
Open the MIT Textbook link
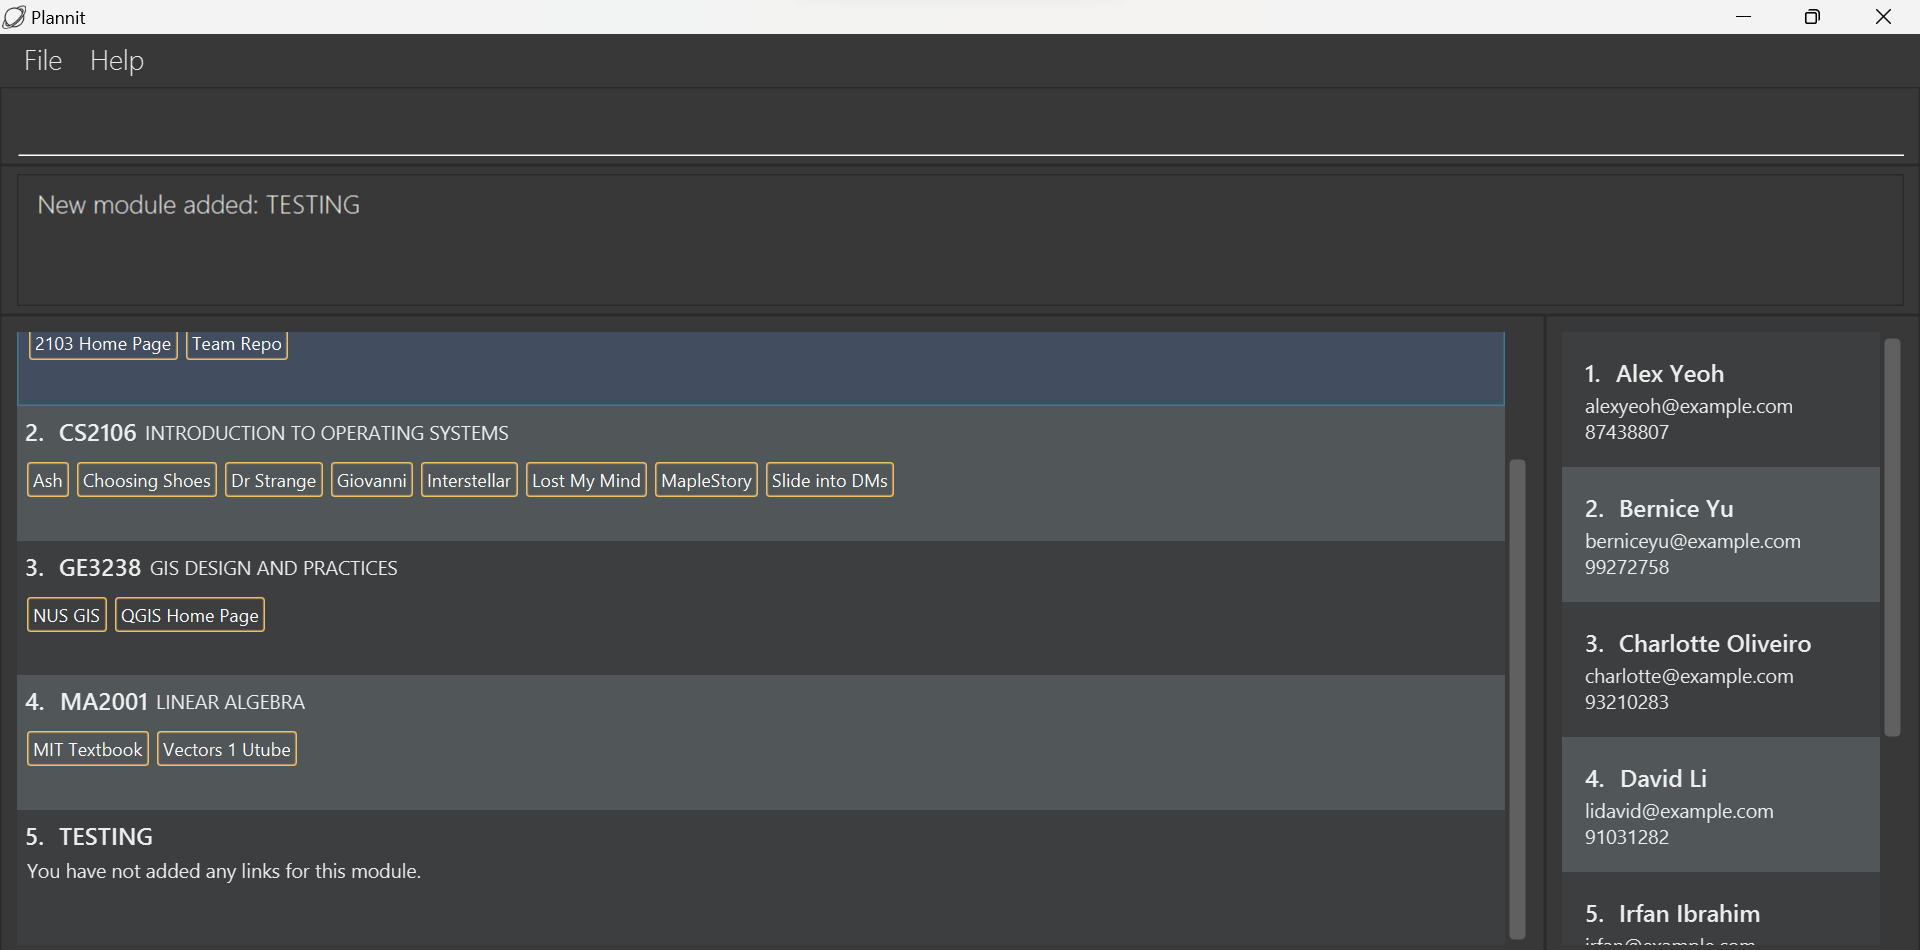[x=88, y=749]
